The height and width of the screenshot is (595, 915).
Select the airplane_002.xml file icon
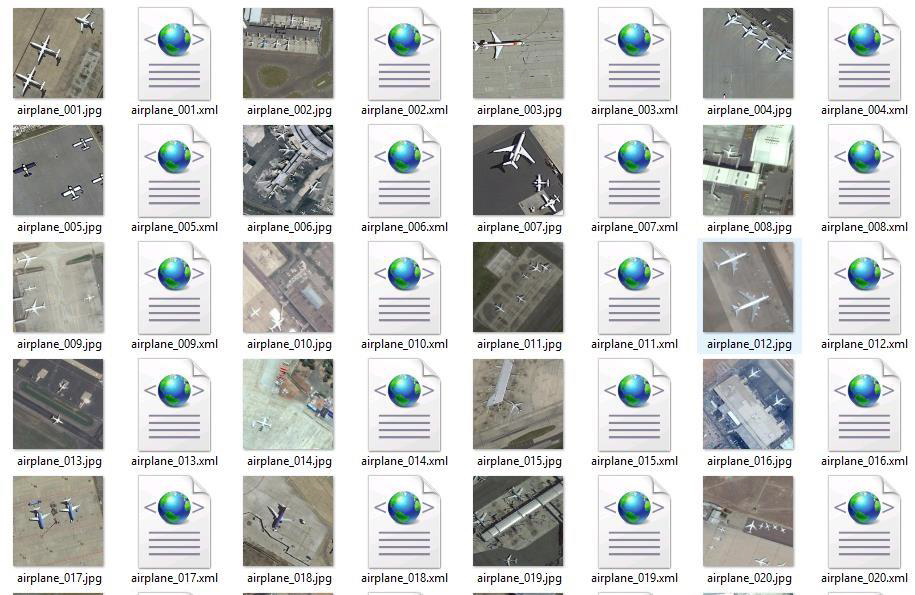(x=404, y=54)
